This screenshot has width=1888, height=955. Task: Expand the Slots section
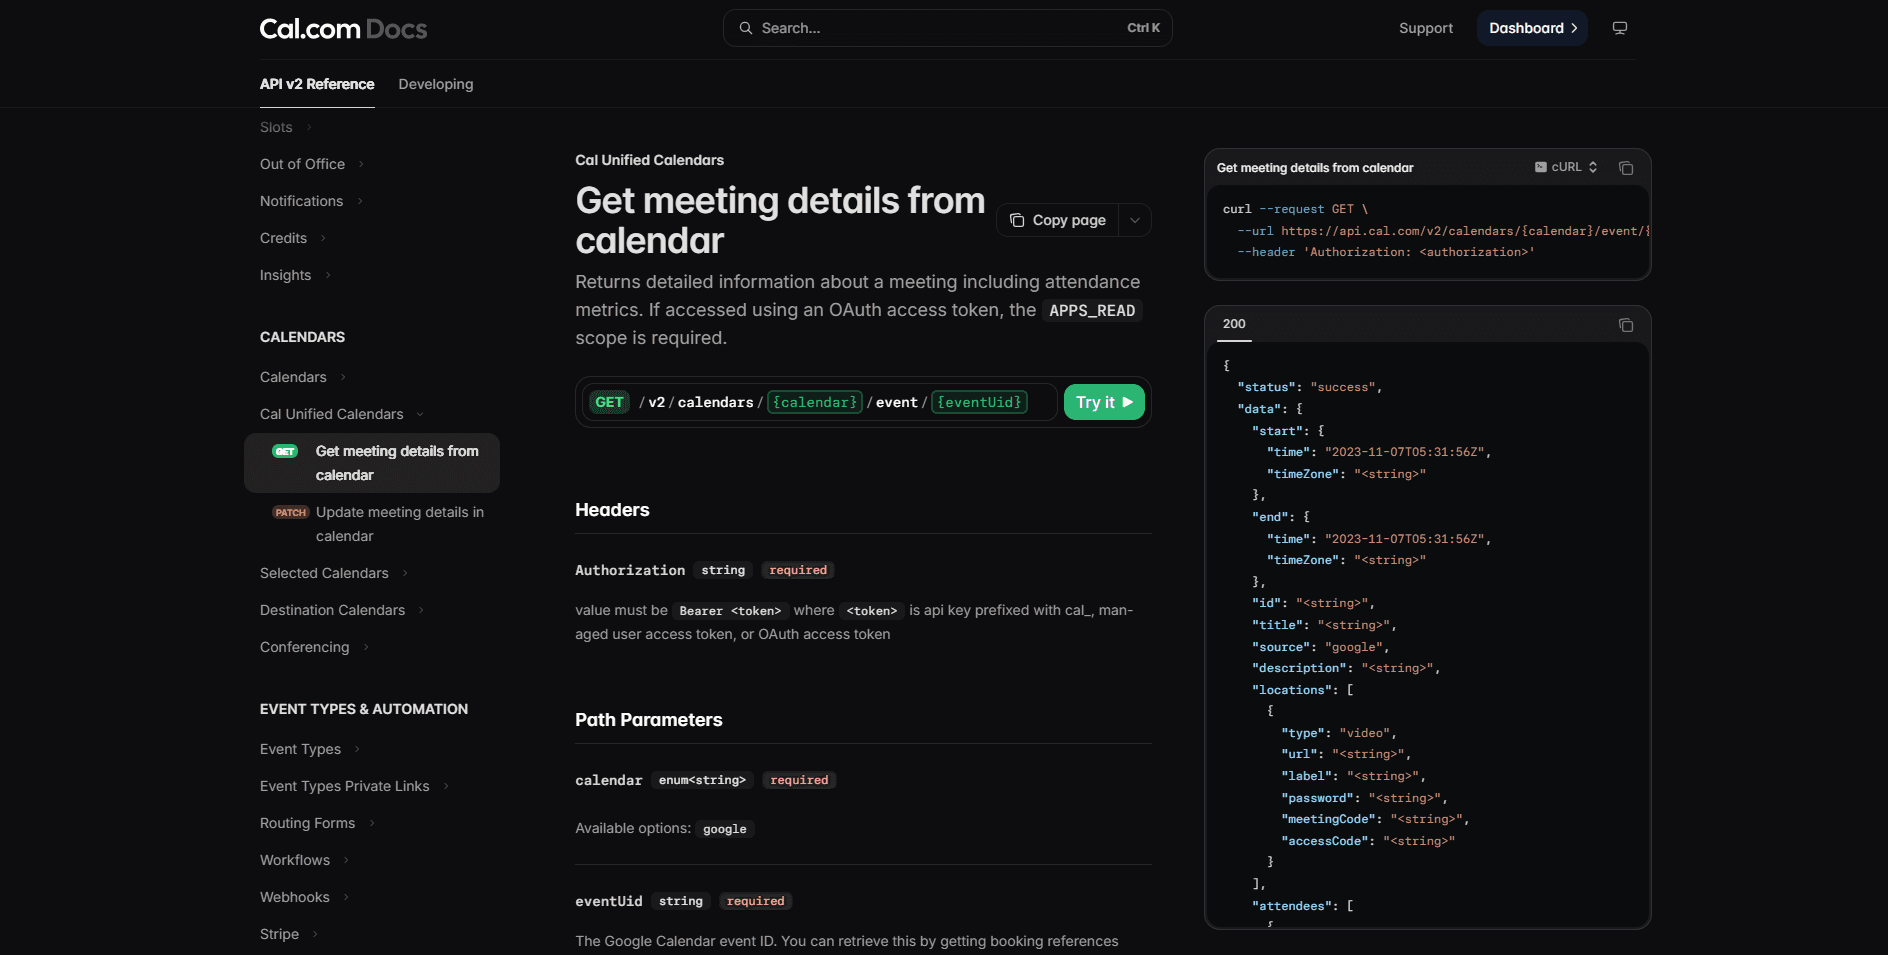[286, 127]
